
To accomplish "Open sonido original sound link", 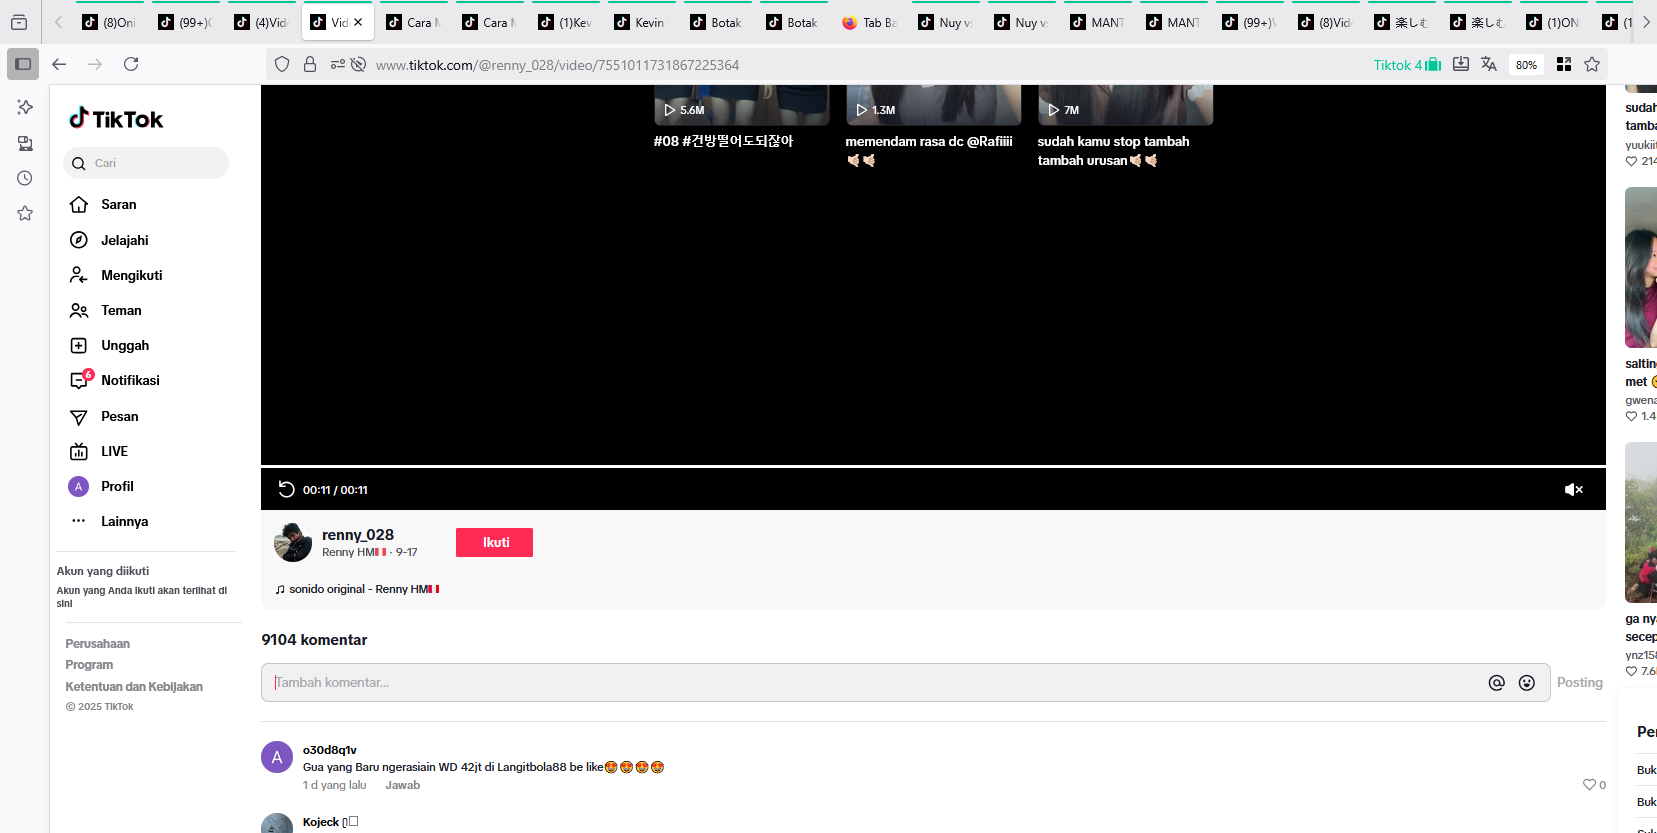I will point(358,589).
